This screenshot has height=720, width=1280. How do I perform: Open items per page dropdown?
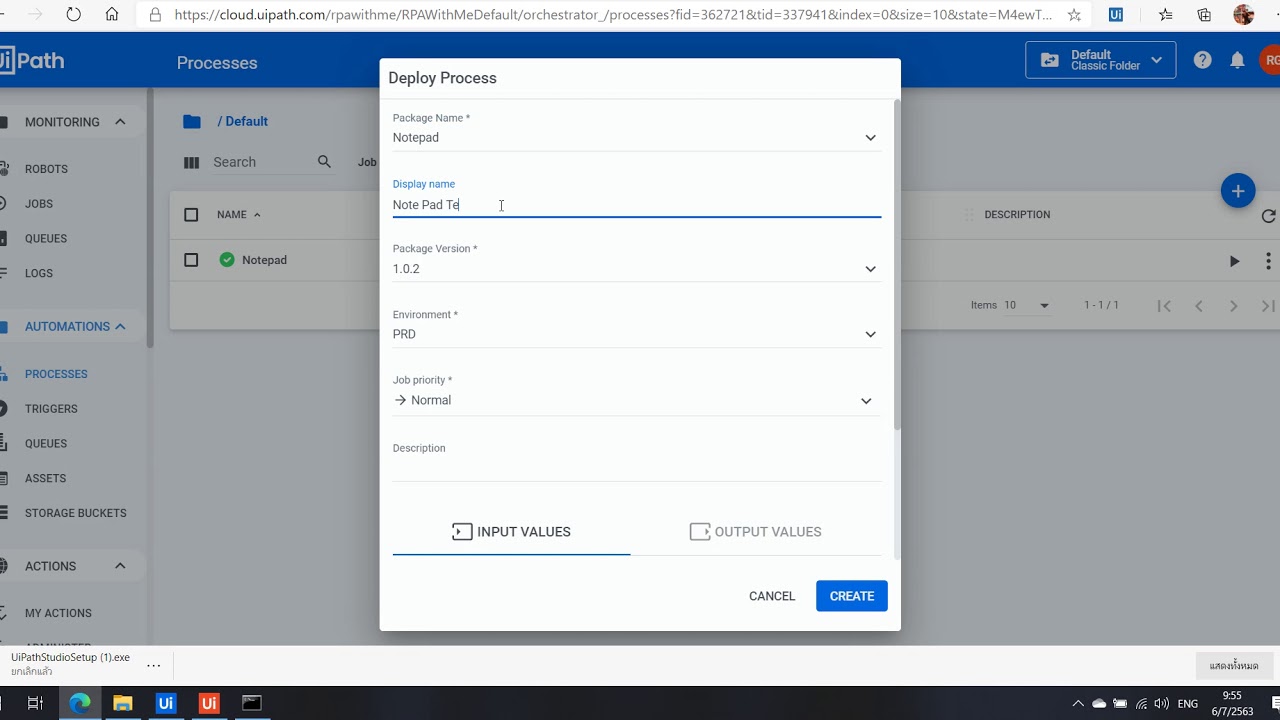click(1027, 305)
